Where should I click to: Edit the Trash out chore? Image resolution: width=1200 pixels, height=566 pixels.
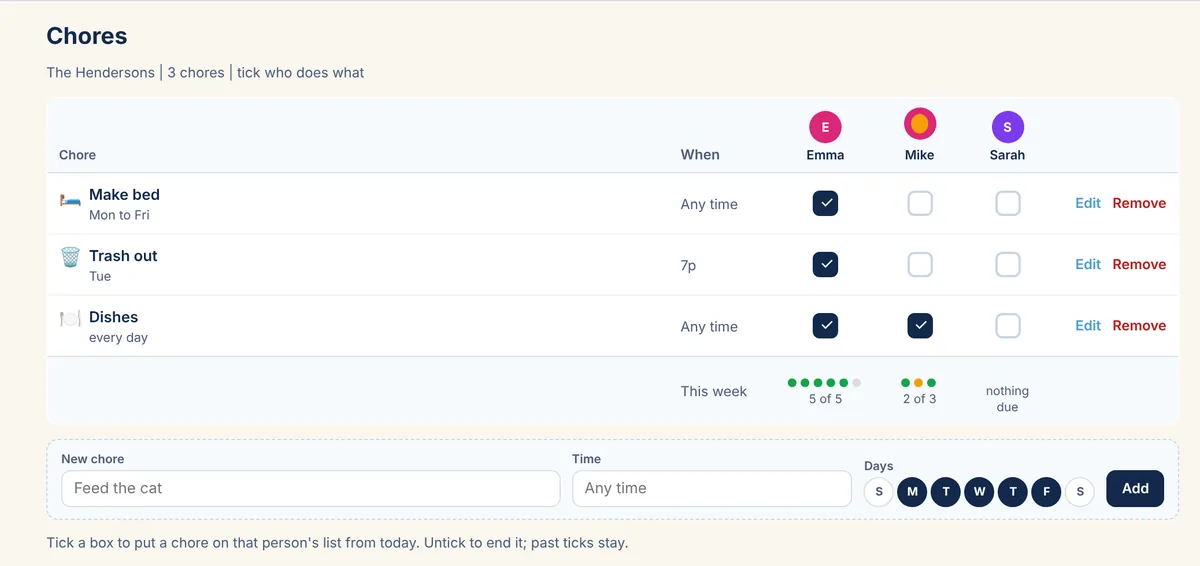pos(1088,264)
